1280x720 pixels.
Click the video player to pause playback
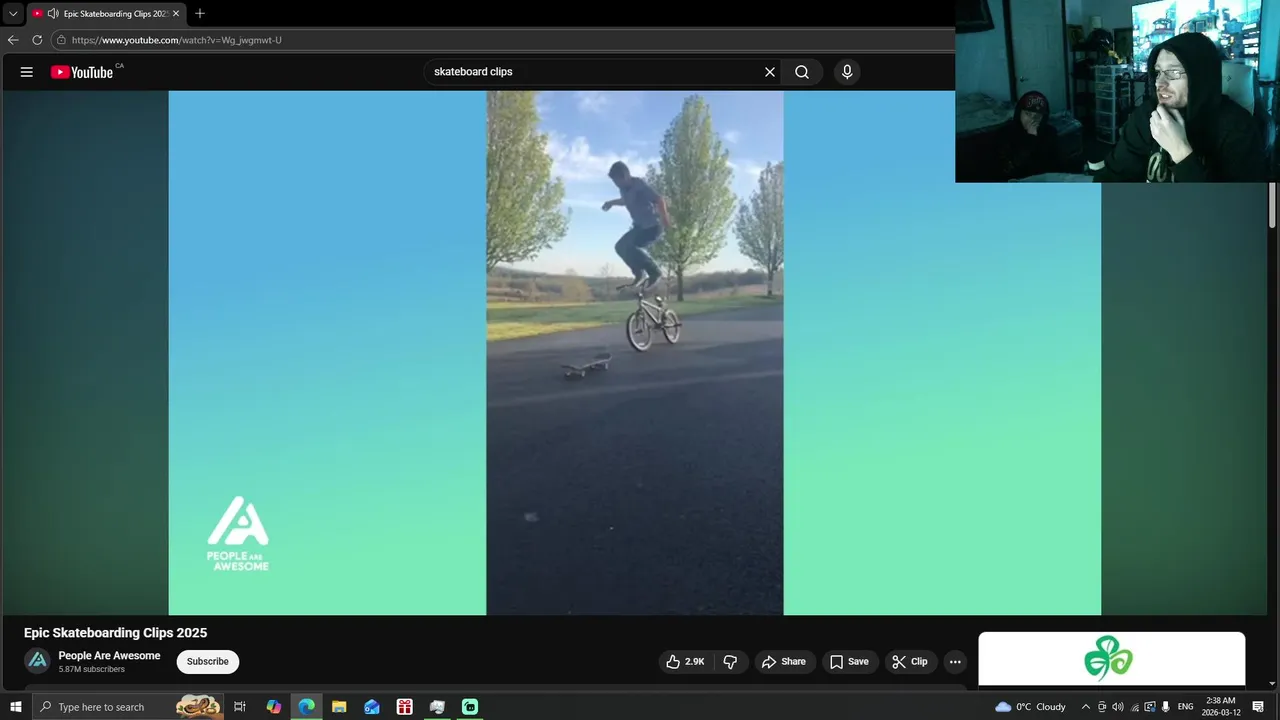pos(634,352)
